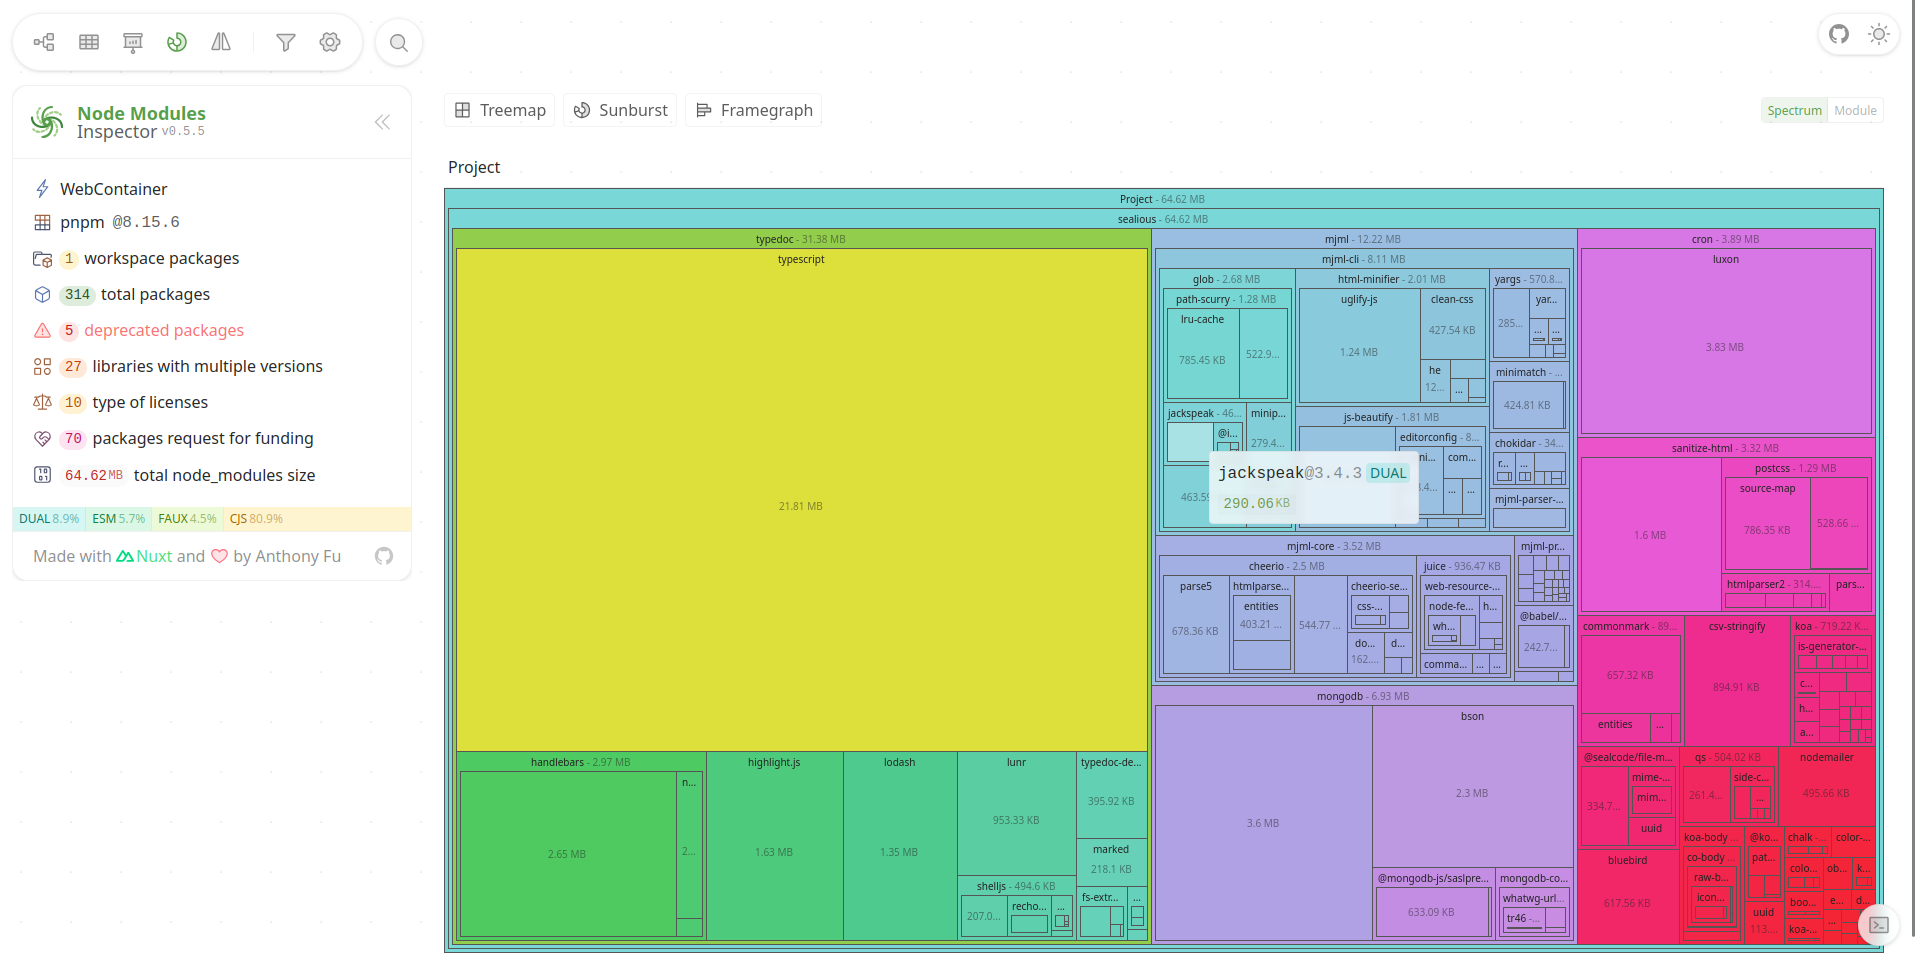Click the WebContainer label
Viewport: 1916px width, 962px height.
[x=113, y=189]
